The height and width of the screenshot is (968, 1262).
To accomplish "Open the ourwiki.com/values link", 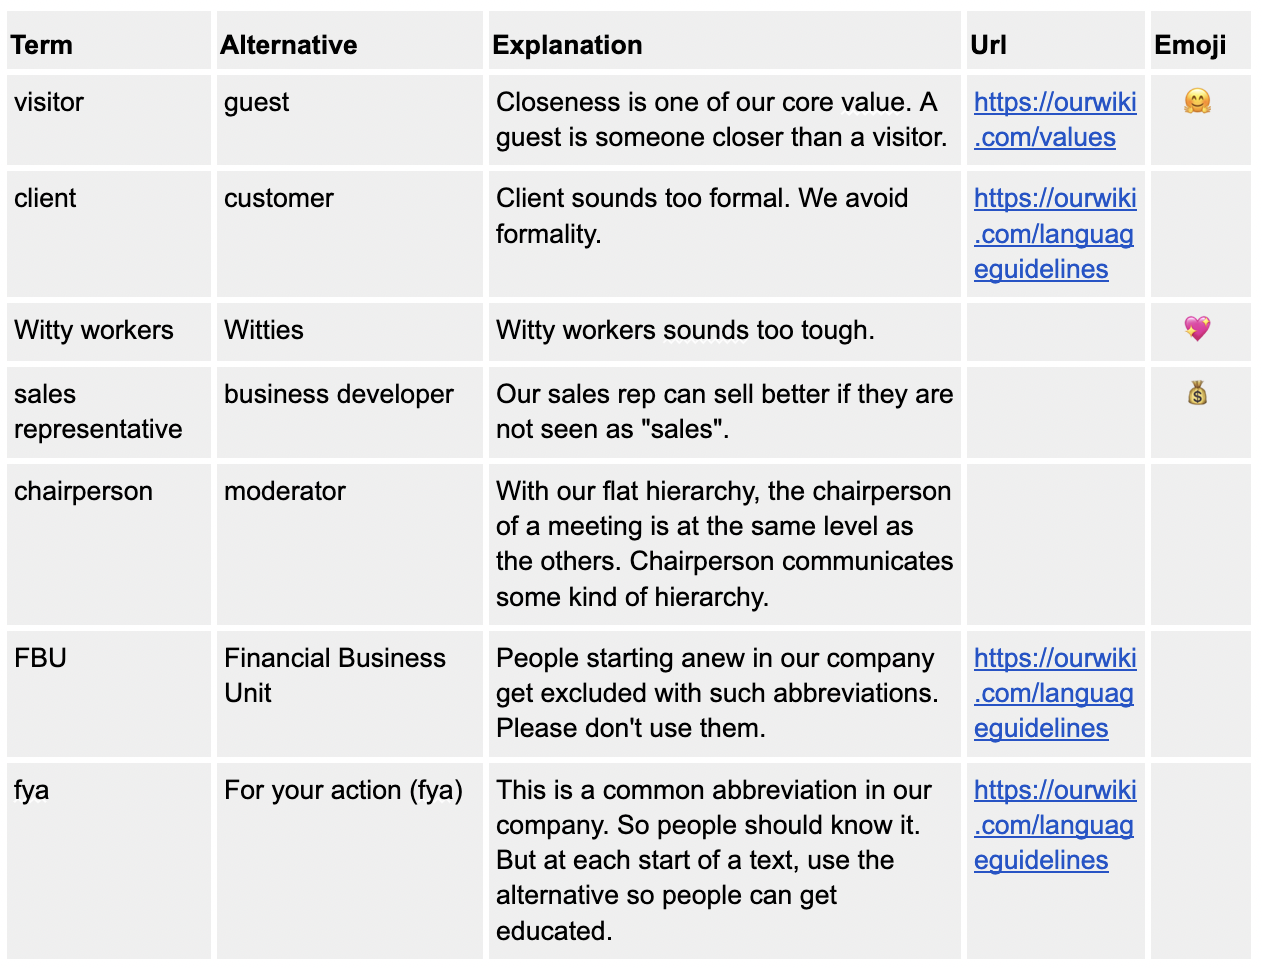I will pos(1054,120).
